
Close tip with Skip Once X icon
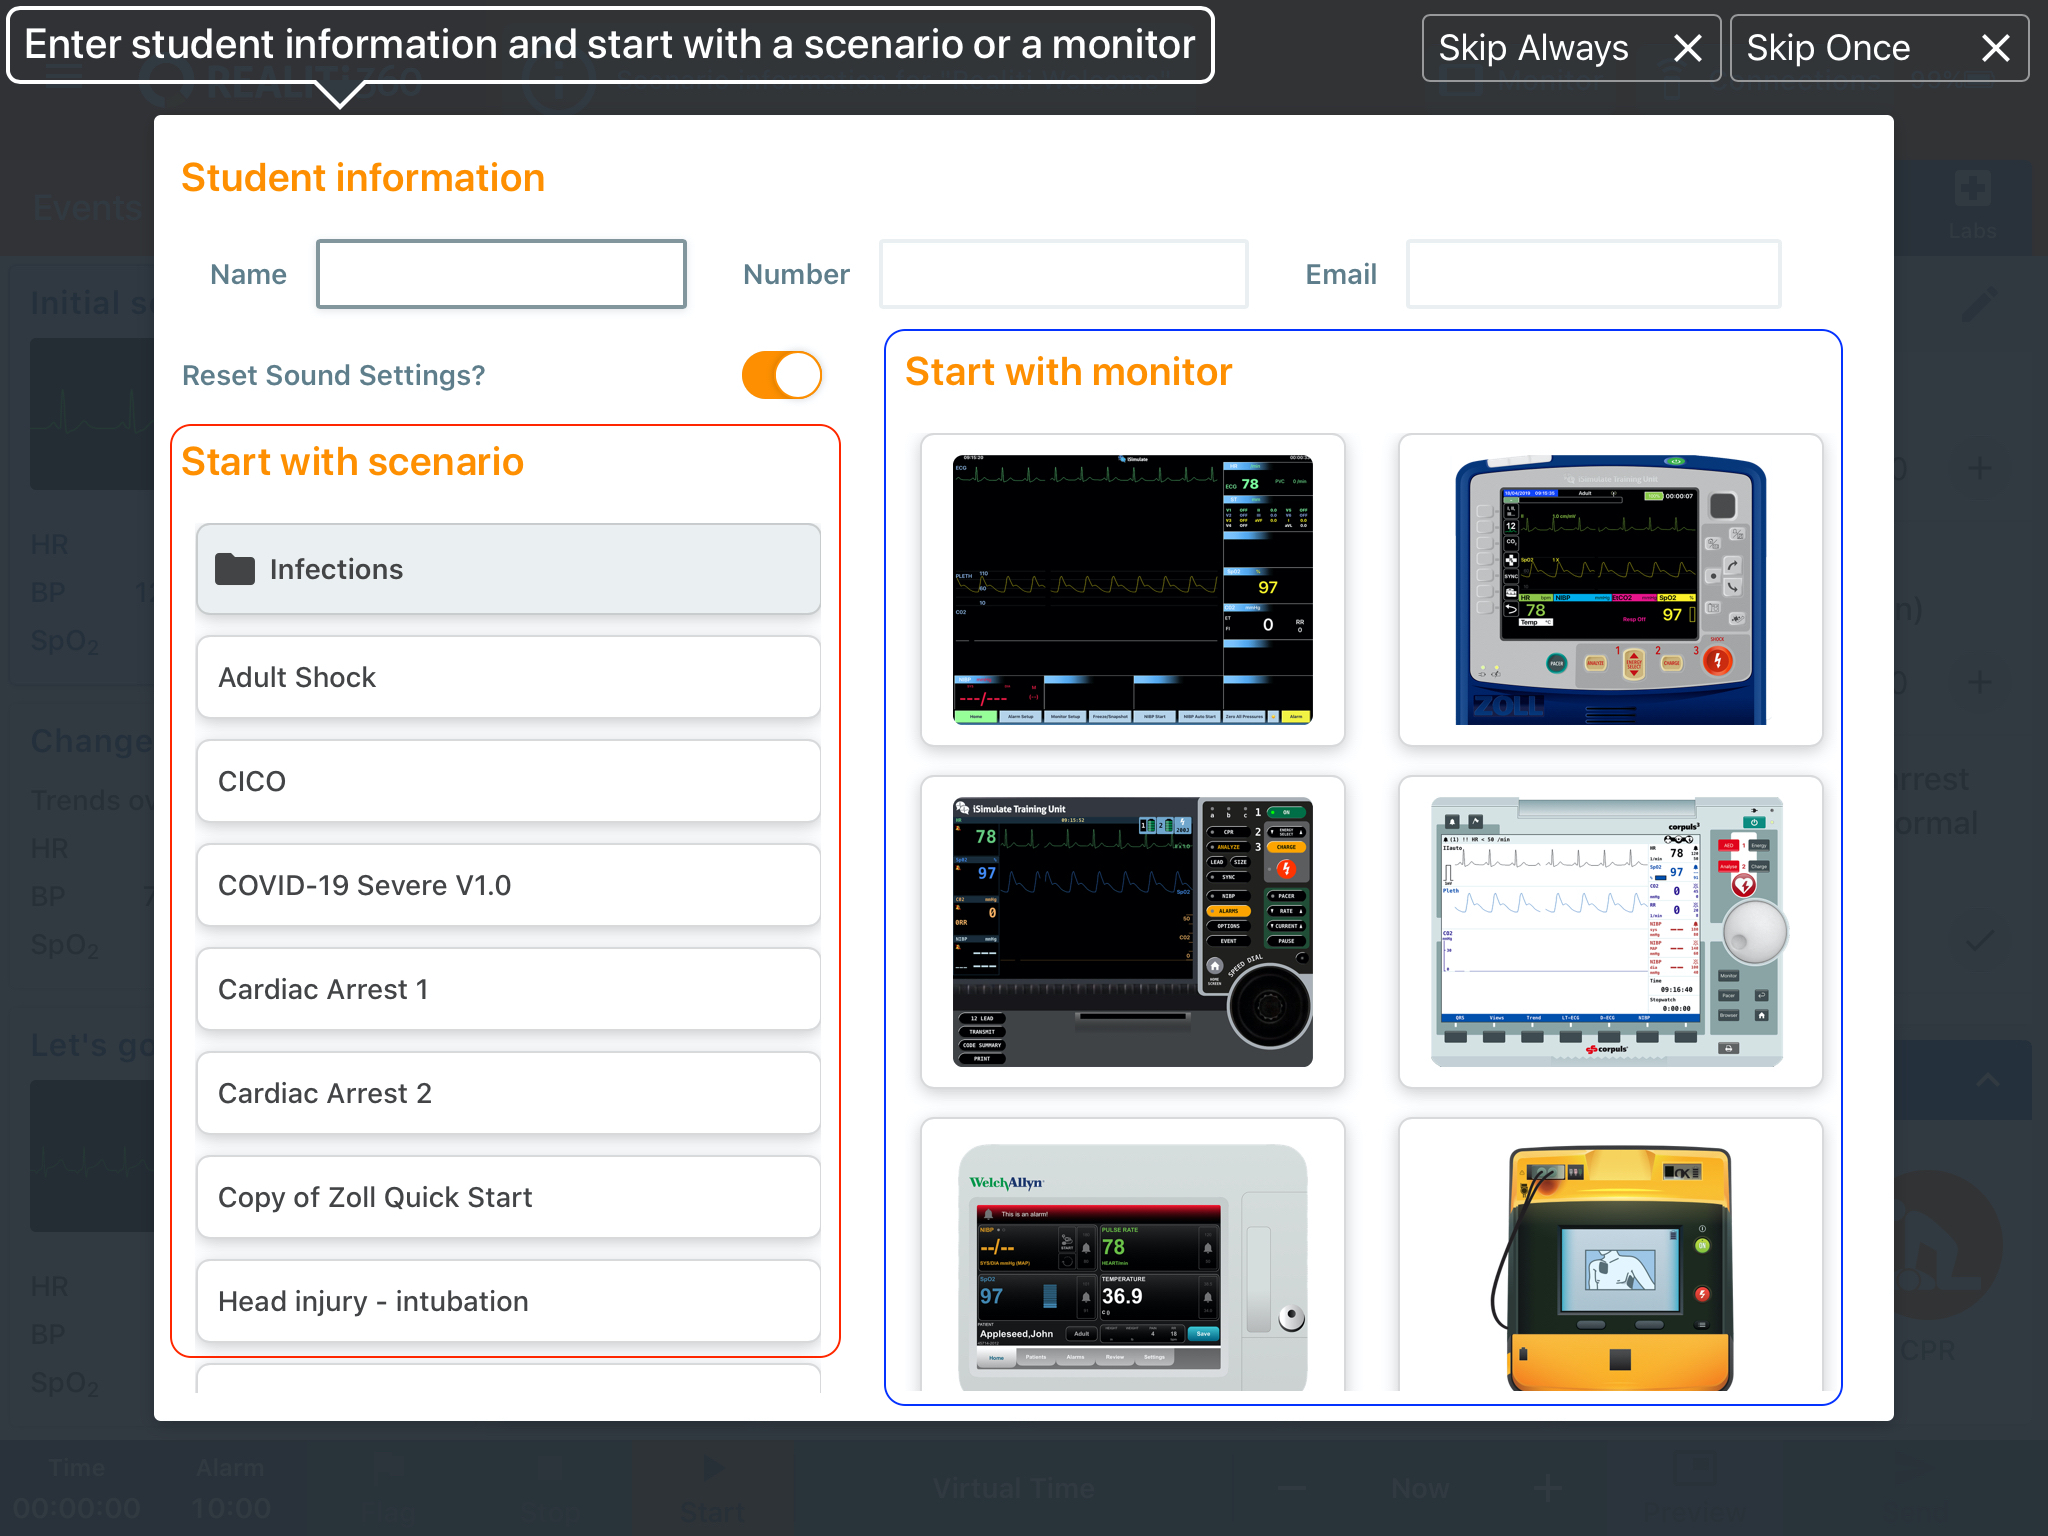(x=1995, y=48)
